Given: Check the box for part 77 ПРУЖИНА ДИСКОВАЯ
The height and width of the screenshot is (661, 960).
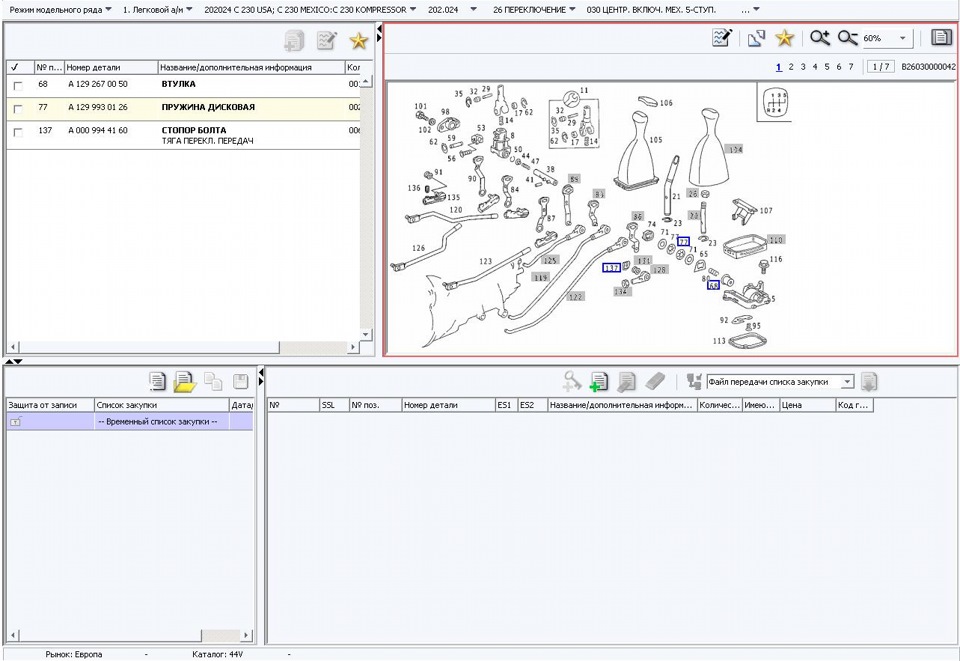Looking at the screenshot, I should [x=18, y=109].
